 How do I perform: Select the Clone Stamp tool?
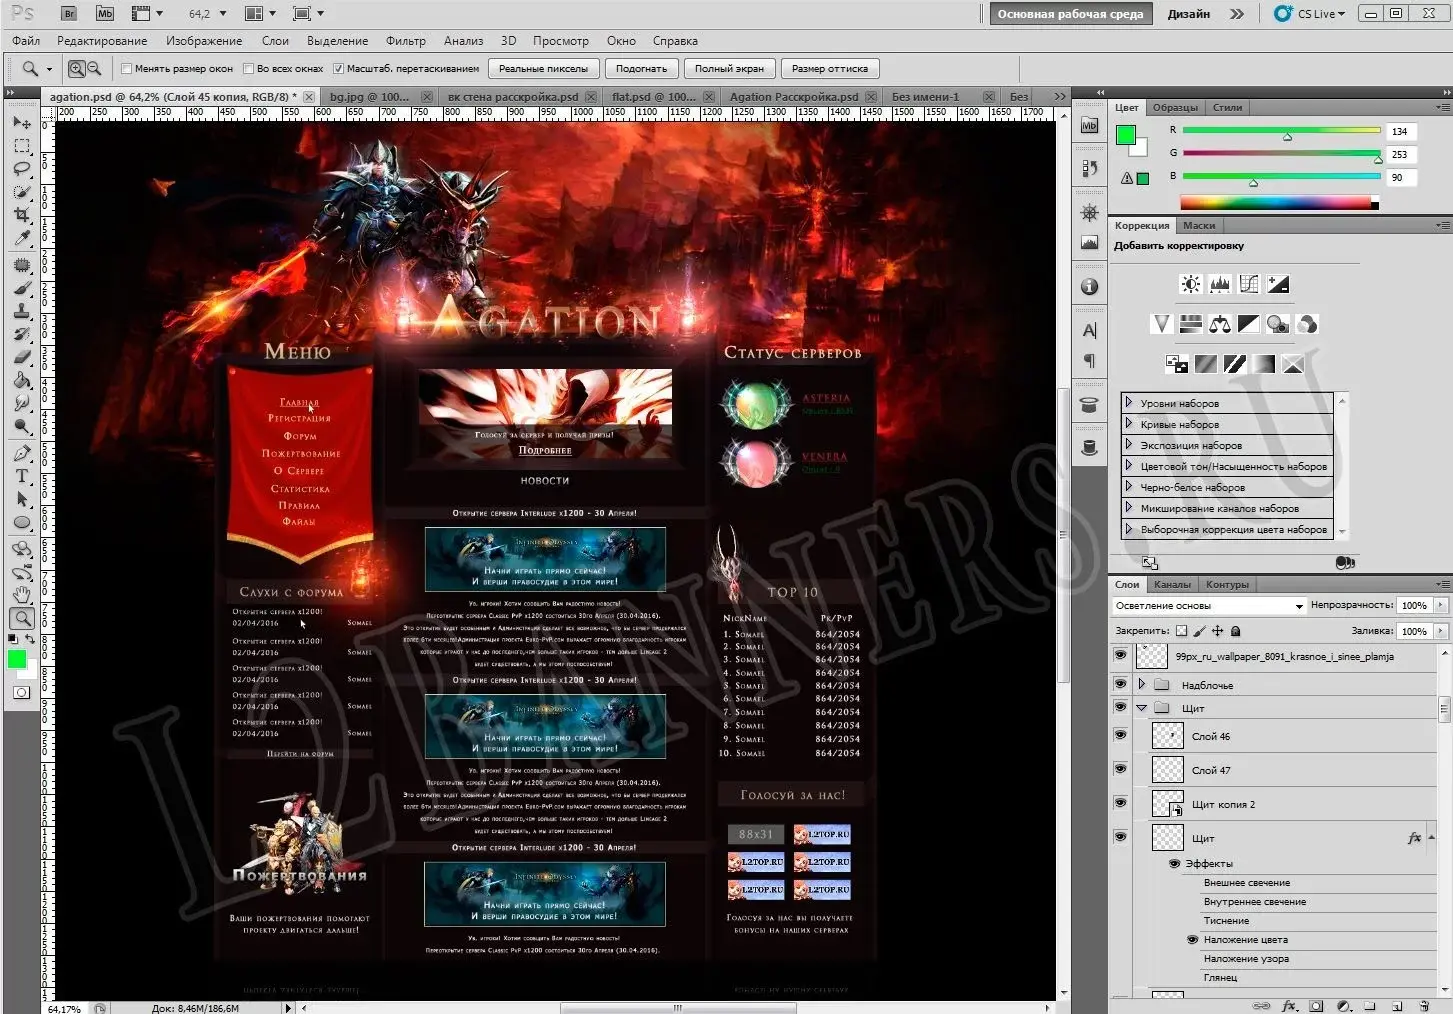[x=22, y=311]
